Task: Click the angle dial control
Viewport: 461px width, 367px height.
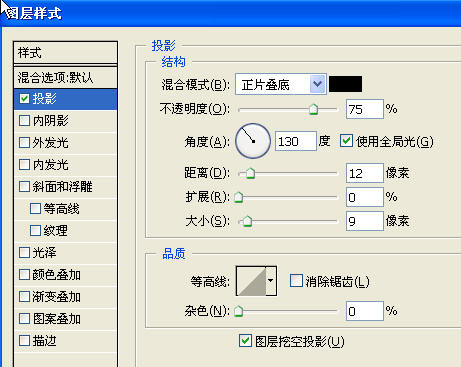Action: [x=253, y=141]
